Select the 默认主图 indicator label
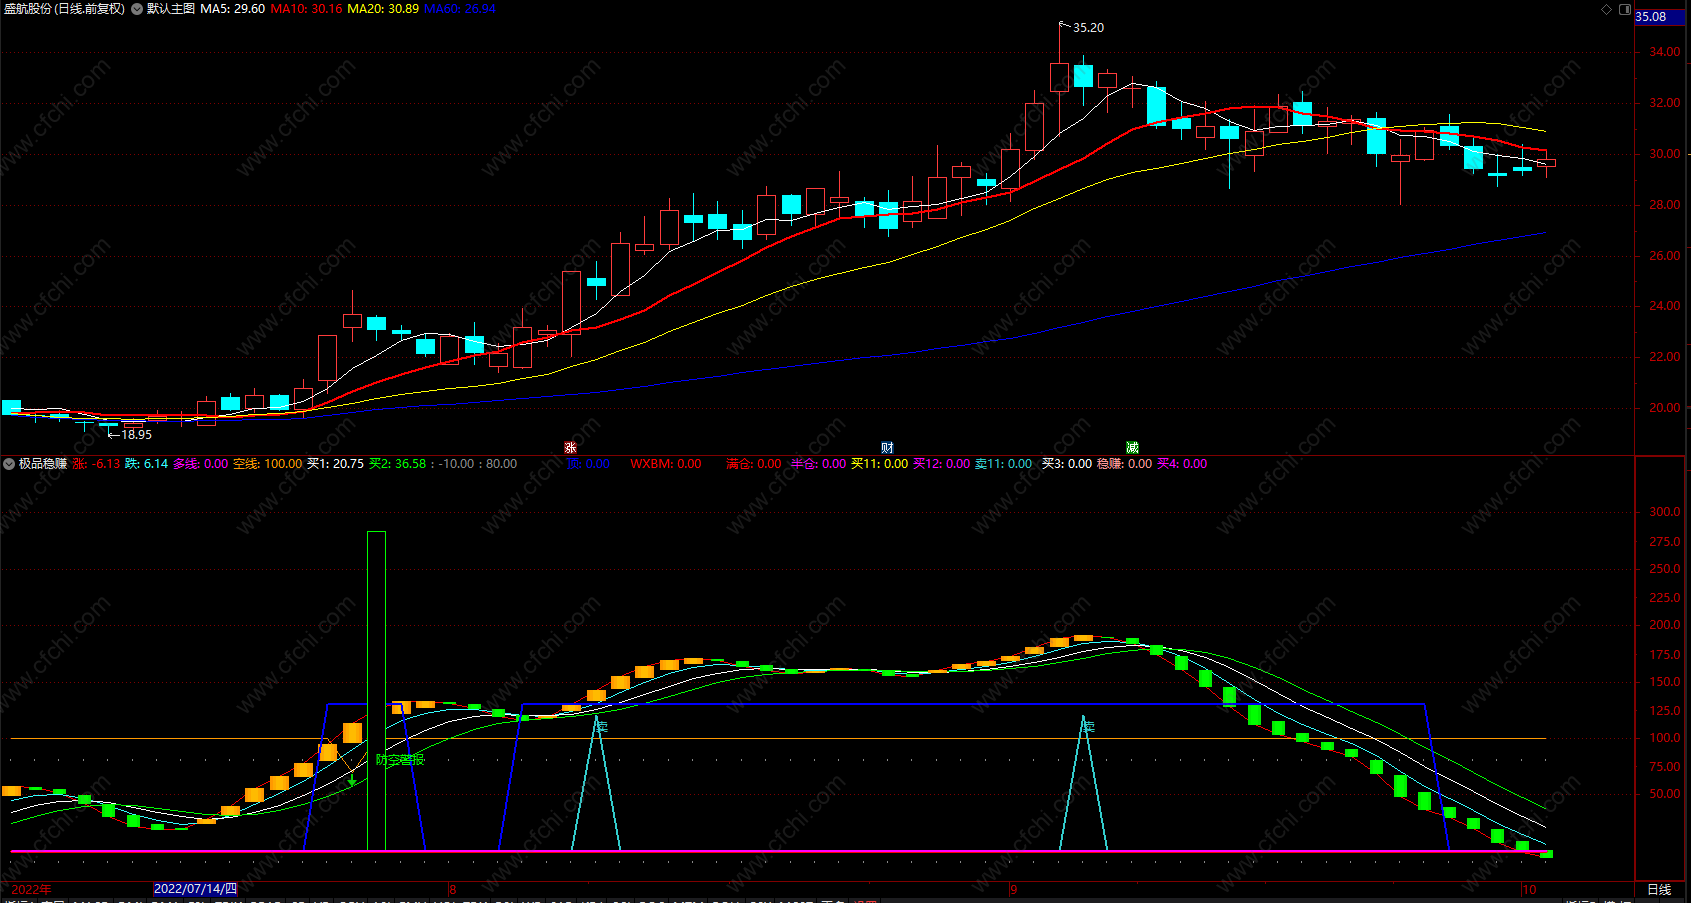The image size is (1691, 903). (171, 9)
